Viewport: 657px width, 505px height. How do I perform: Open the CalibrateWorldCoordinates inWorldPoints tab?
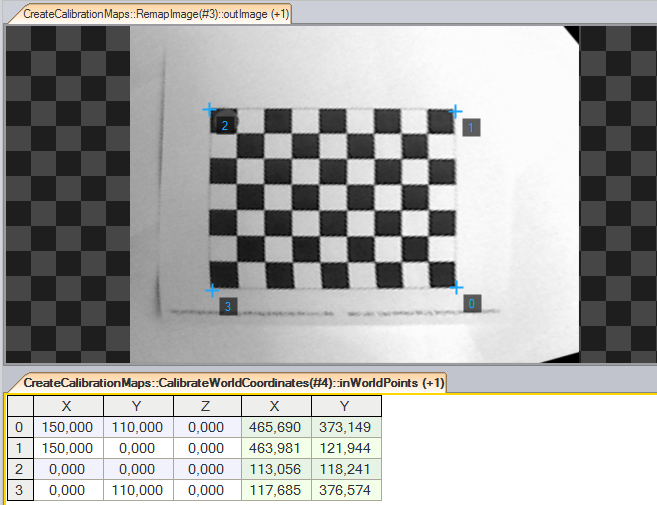pos(226,383)
